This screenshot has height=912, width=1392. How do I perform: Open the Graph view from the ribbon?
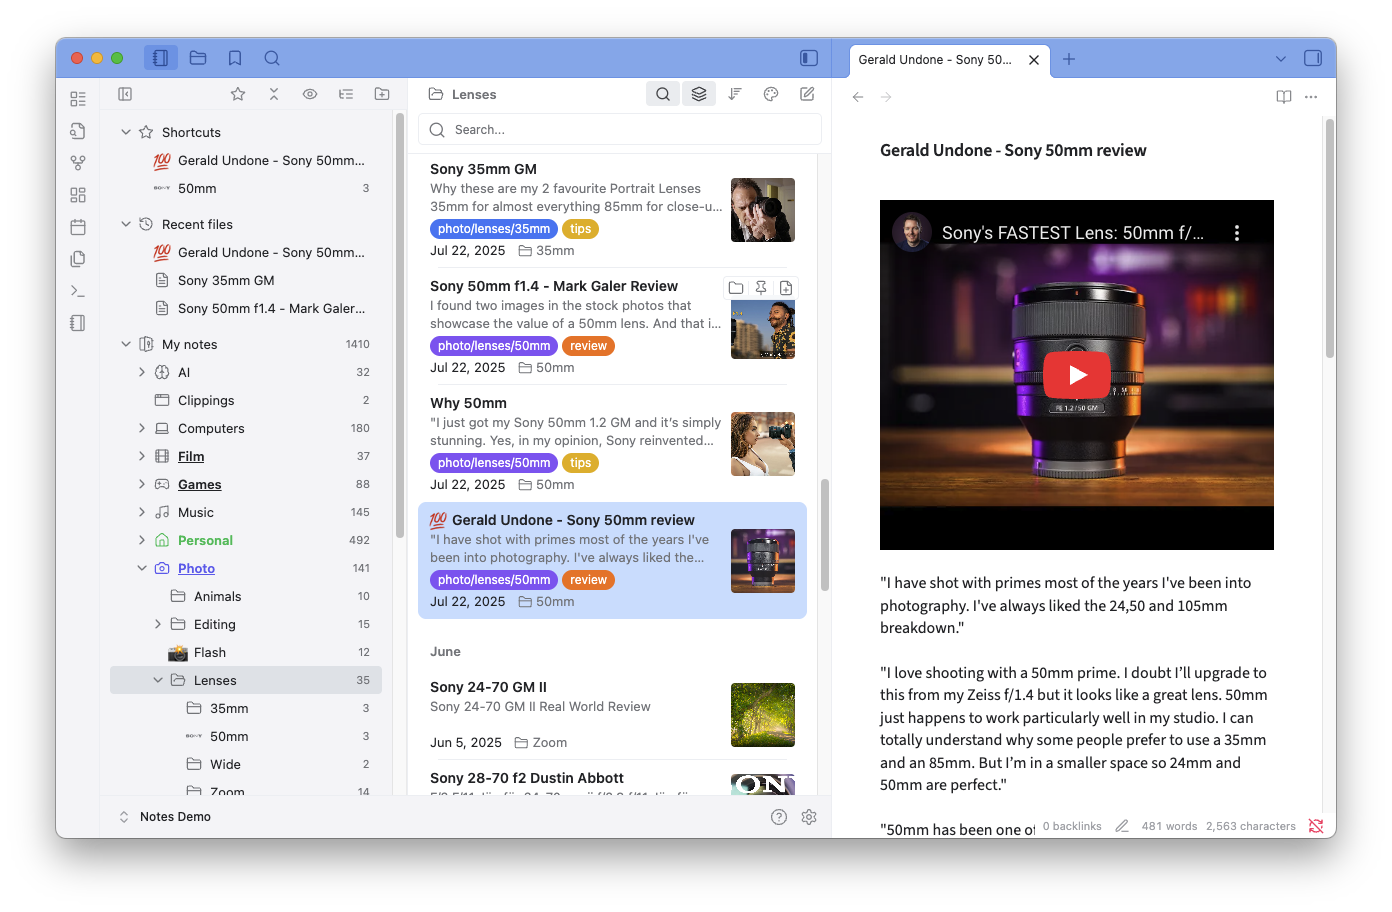tap(78, 163)
